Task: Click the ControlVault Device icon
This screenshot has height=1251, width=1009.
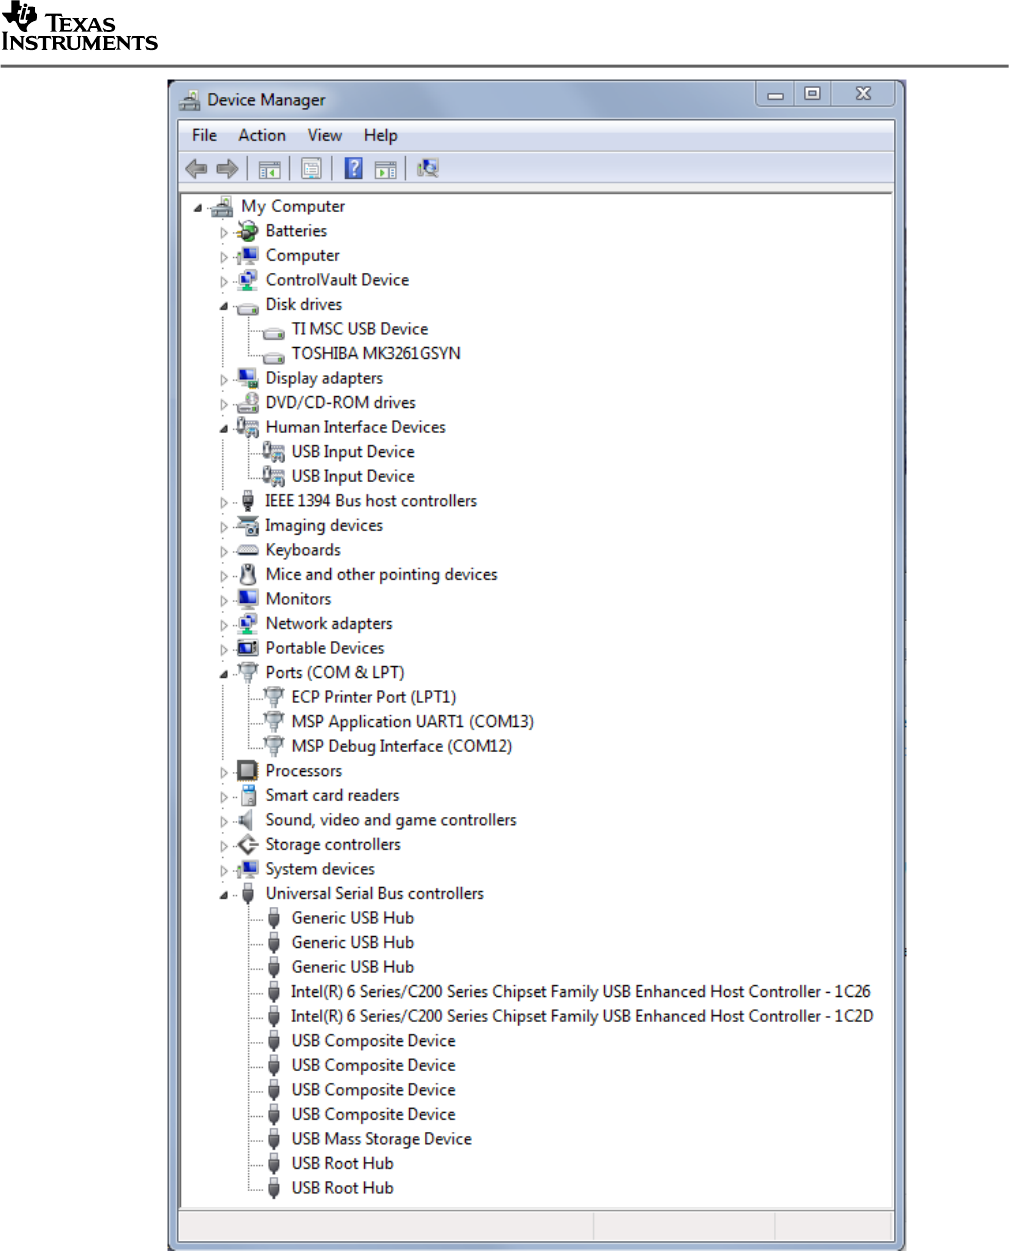Action: tap(247, 280)
